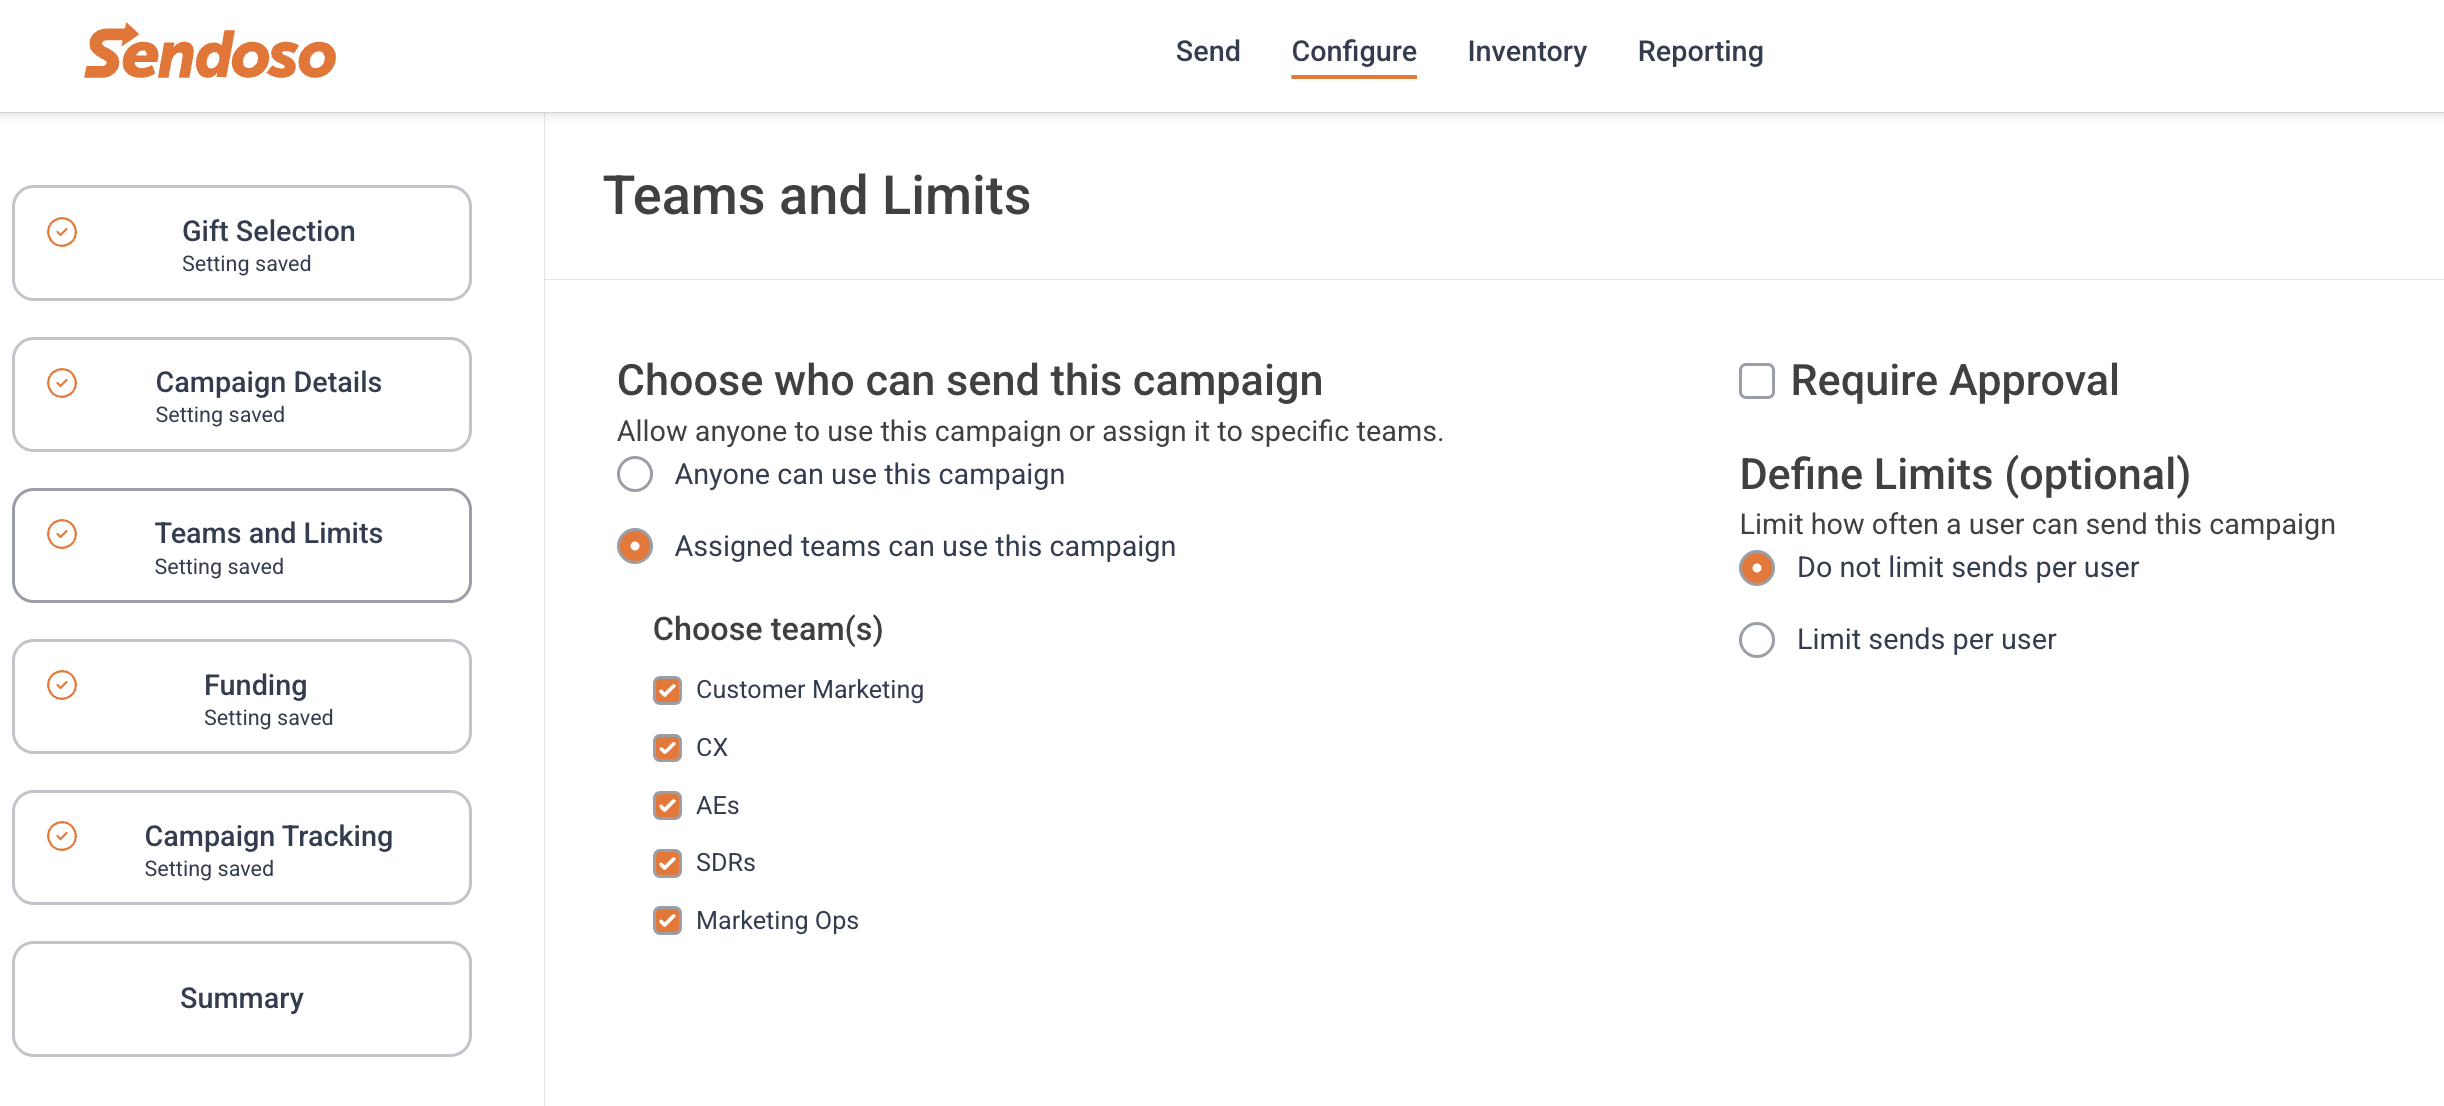Open the Send tab
Image resolution: width=2444 pixels, height=1106 pixels.
point(1208,51)
